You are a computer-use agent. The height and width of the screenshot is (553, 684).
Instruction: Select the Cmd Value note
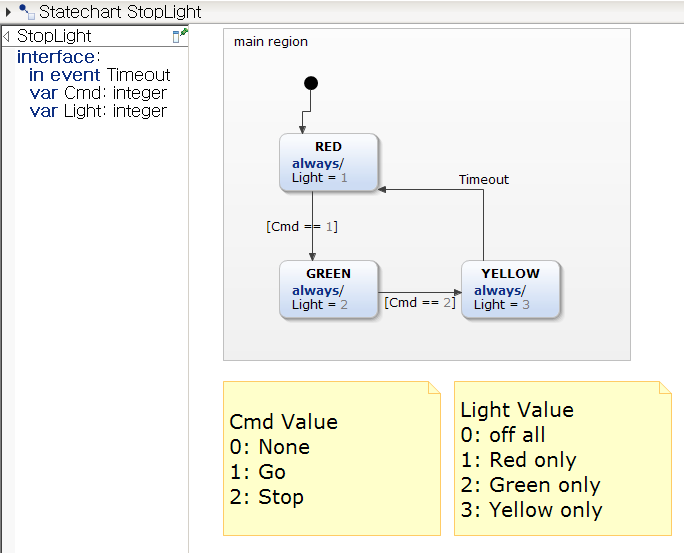coord(332,458)
